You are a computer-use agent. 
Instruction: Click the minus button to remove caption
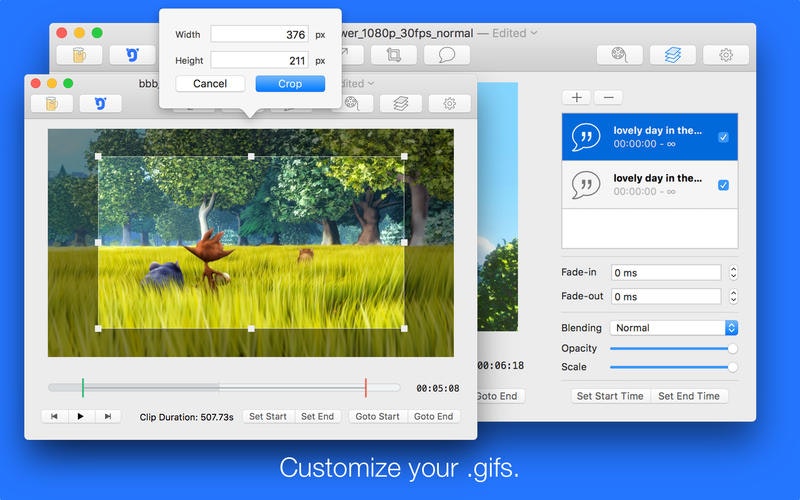[608, 97]
